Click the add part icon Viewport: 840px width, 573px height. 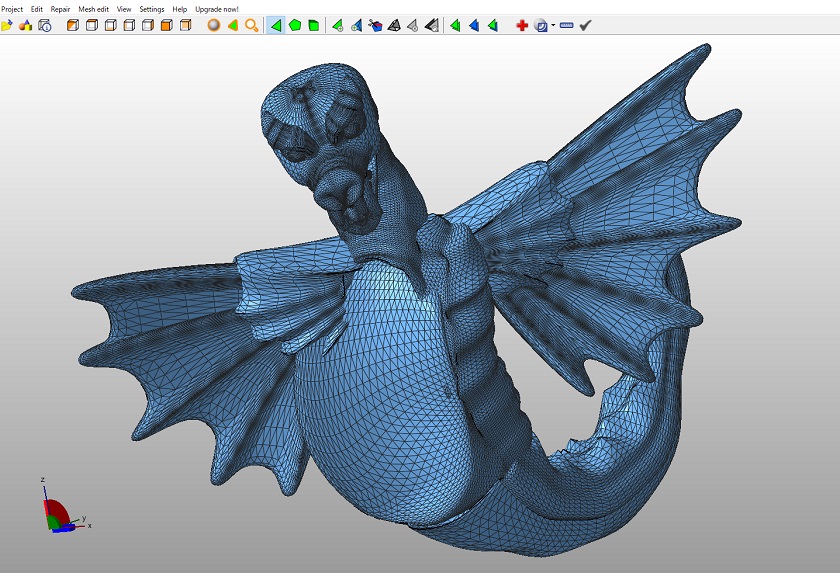tap(26, 25)
